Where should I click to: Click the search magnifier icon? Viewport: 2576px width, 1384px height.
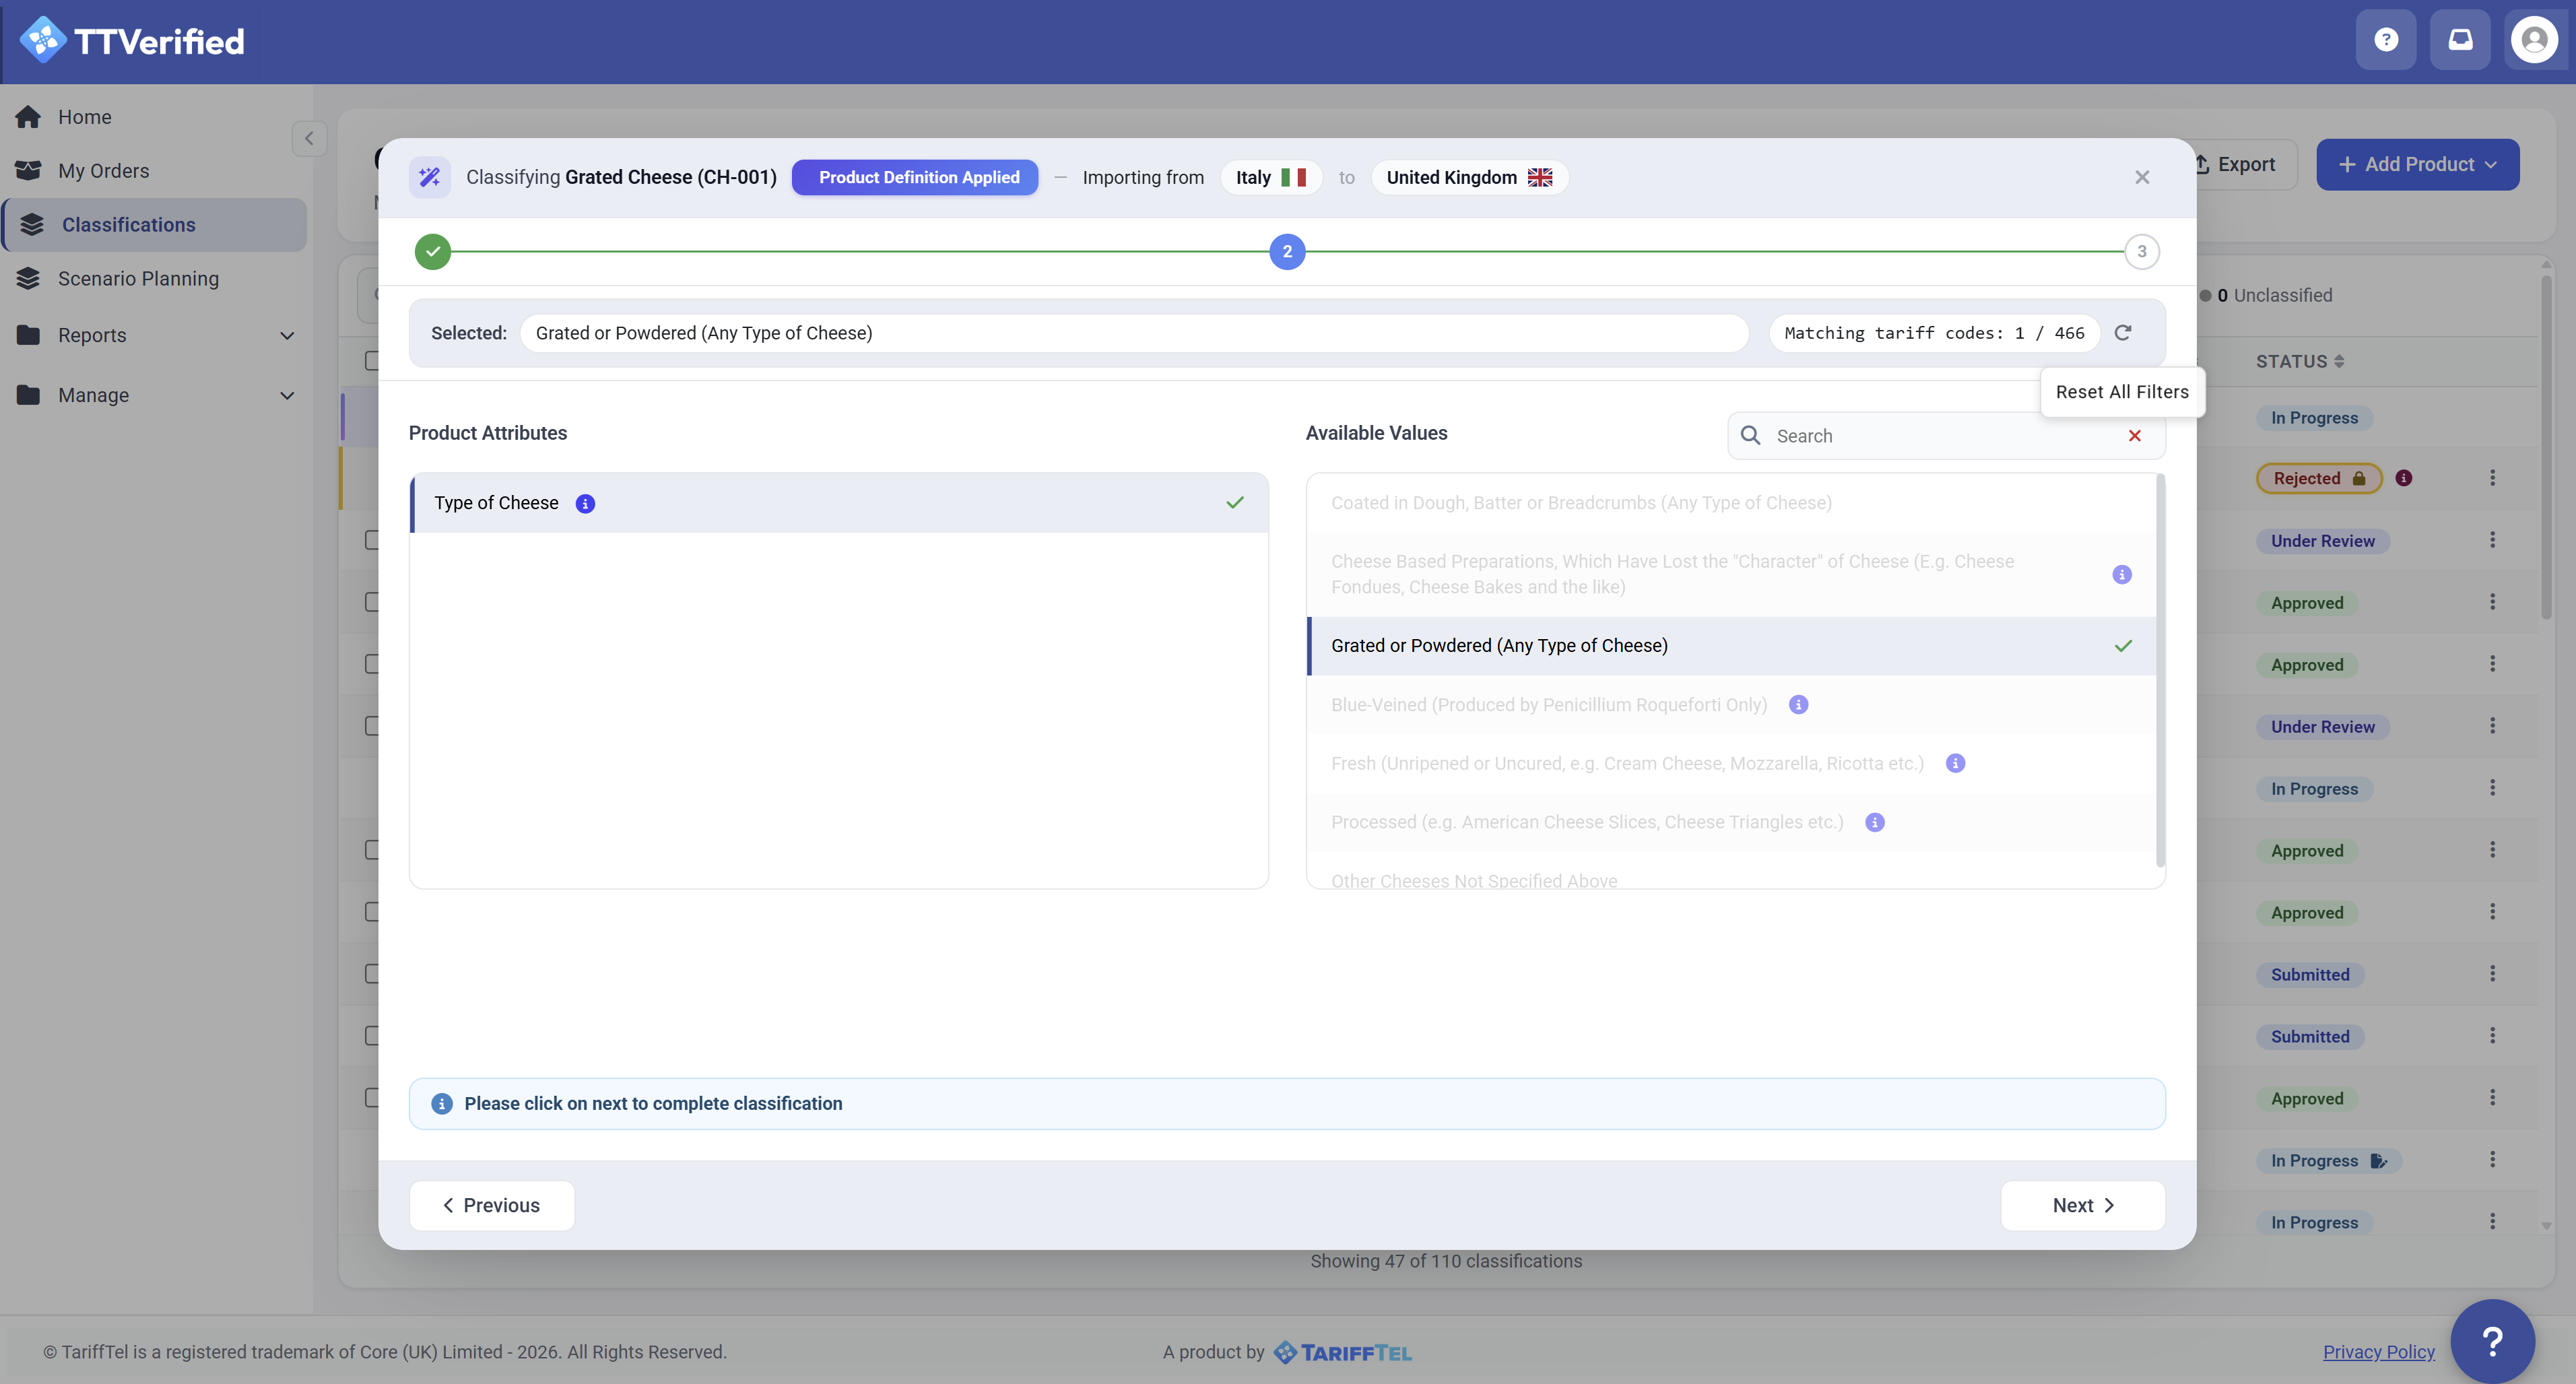click(1750, 435)
